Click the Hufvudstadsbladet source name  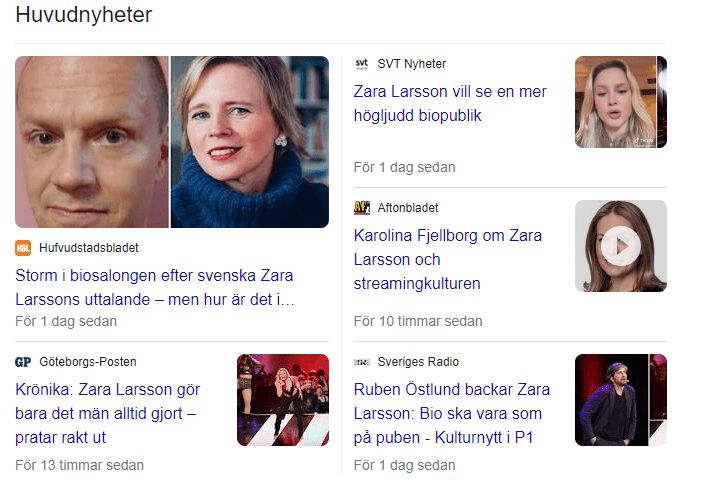point(89,248)
